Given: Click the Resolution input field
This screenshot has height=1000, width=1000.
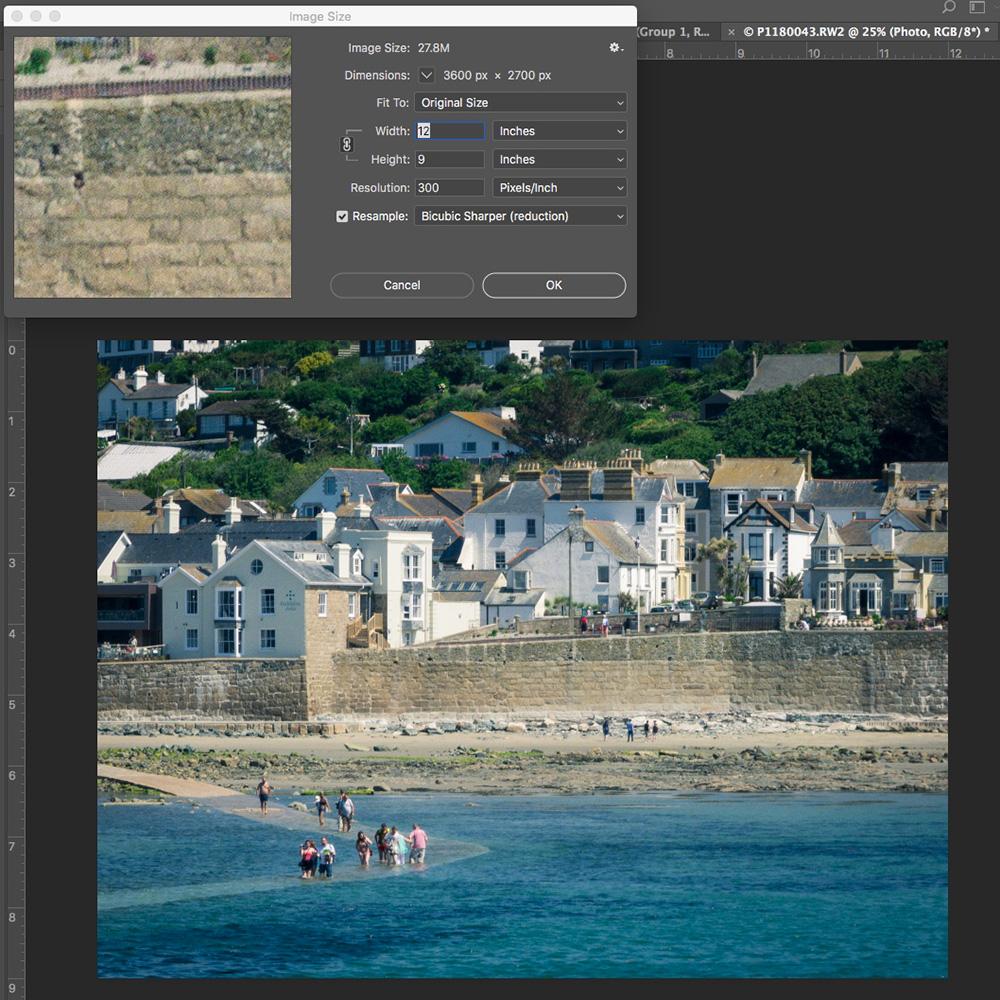Looking at the screenshot, I should (x=450, y=188).
